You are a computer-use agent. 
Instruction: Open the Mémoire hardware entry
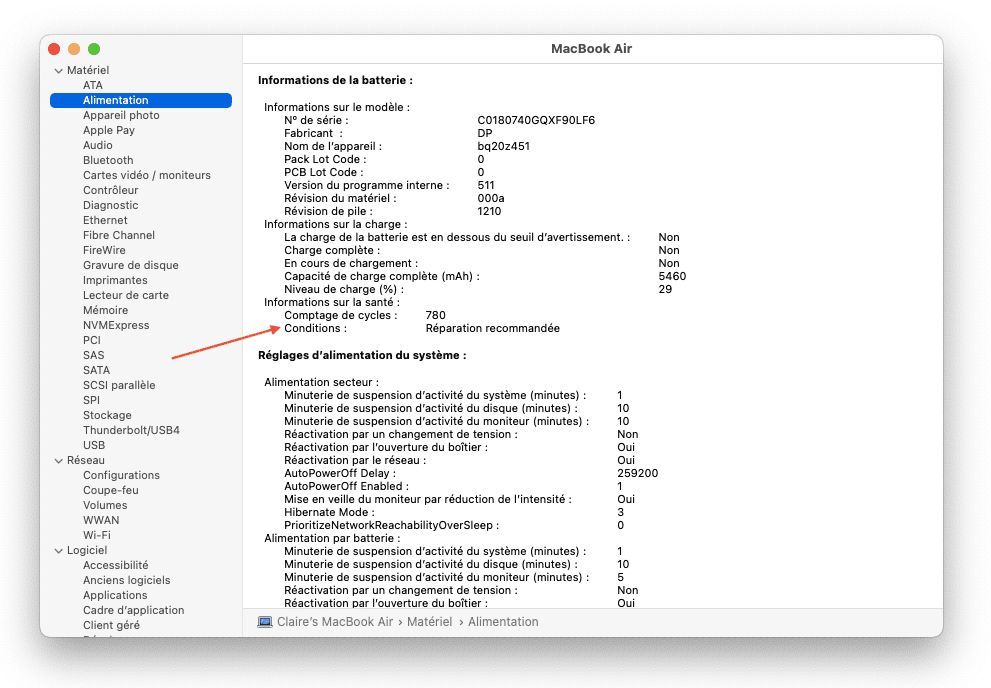105,310
